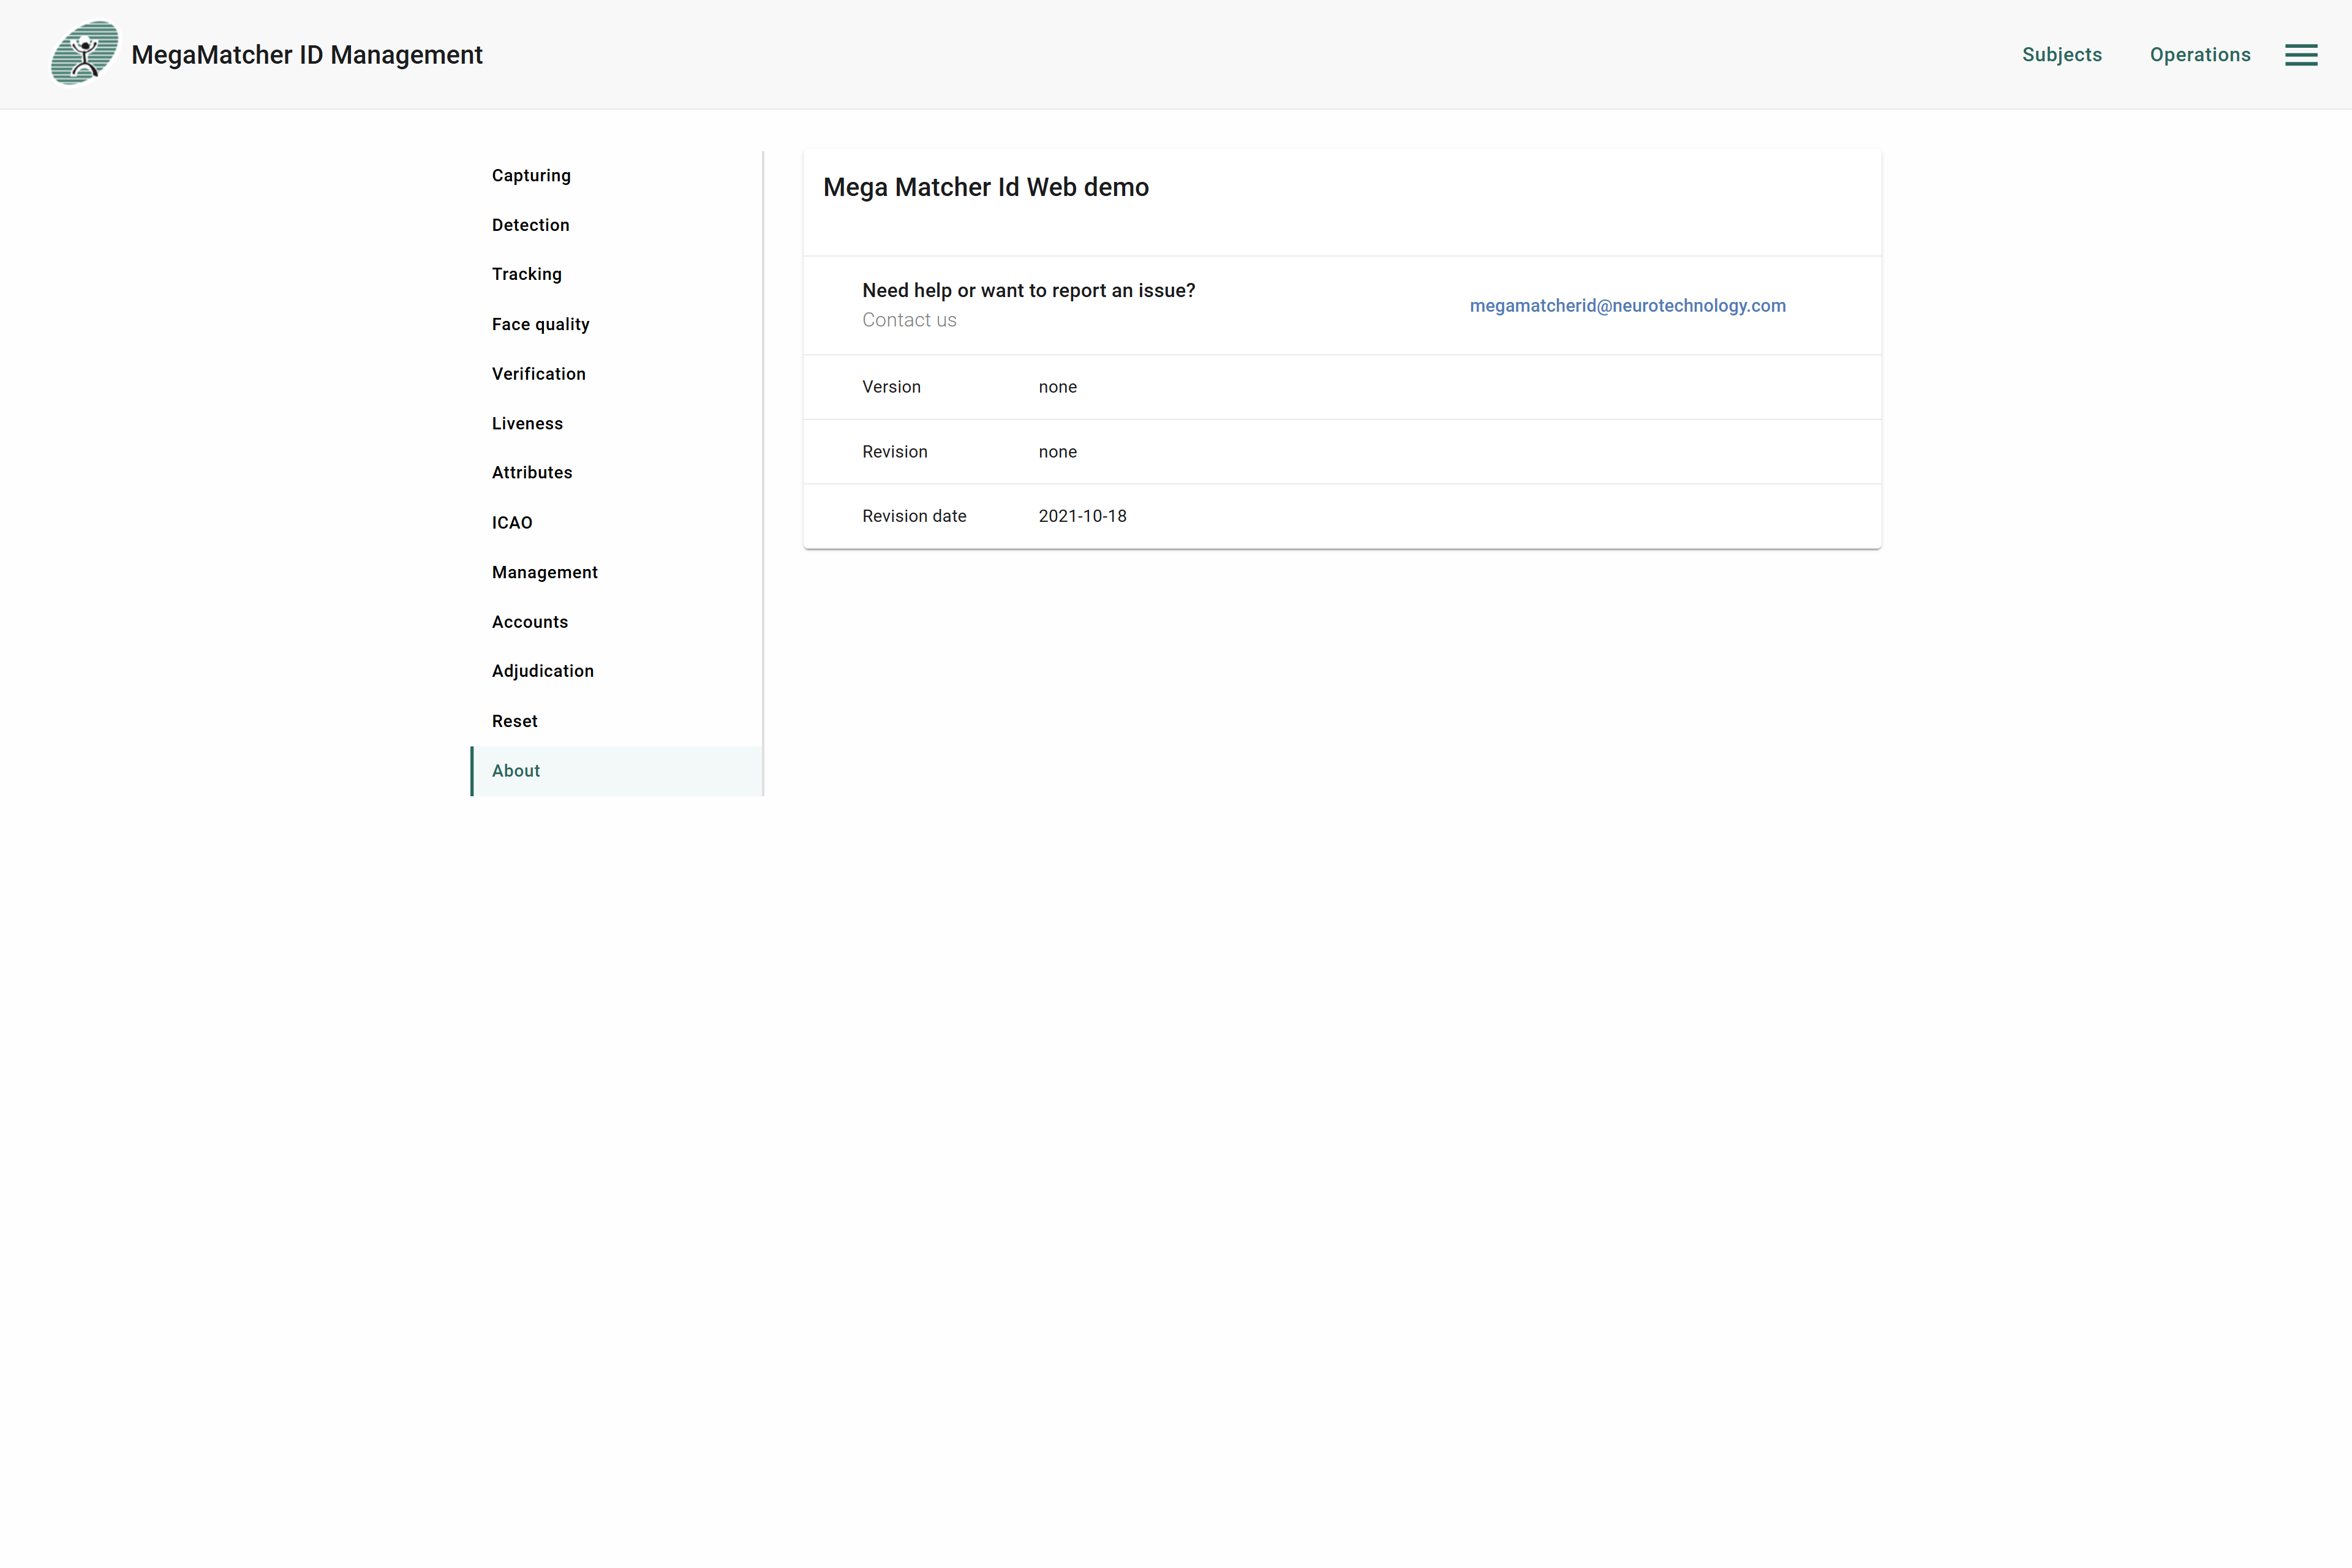The height and width of the screenshot is (1568, 2352).
Task: Click the MegaMatcher logo icon
Action: [85, 54]
